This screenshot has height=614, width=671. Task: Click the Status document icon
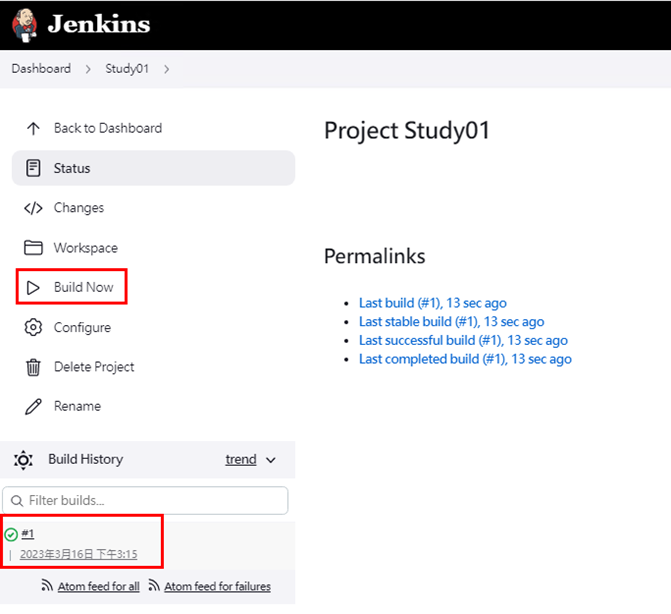tap(33, 168)
